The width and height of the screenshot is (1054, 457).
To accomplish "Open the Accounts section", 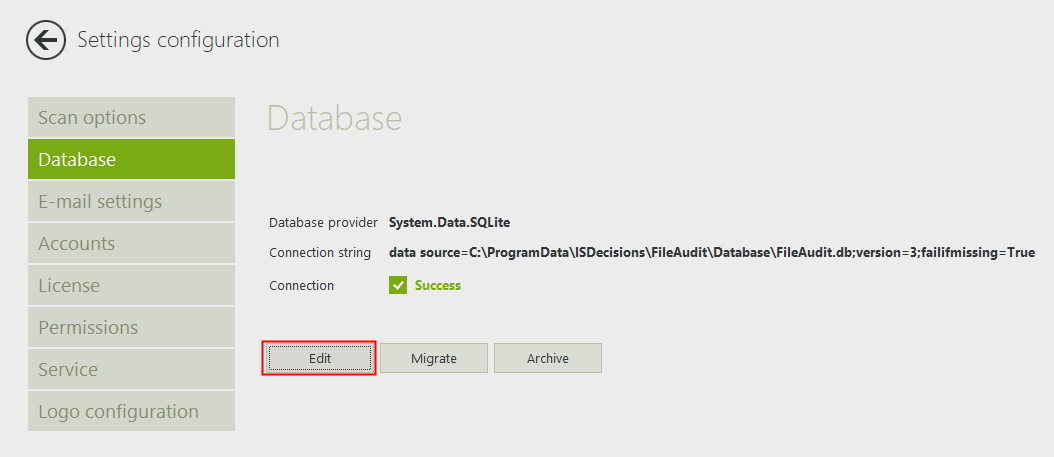I will pyautogui.click(x=131, y=244).
